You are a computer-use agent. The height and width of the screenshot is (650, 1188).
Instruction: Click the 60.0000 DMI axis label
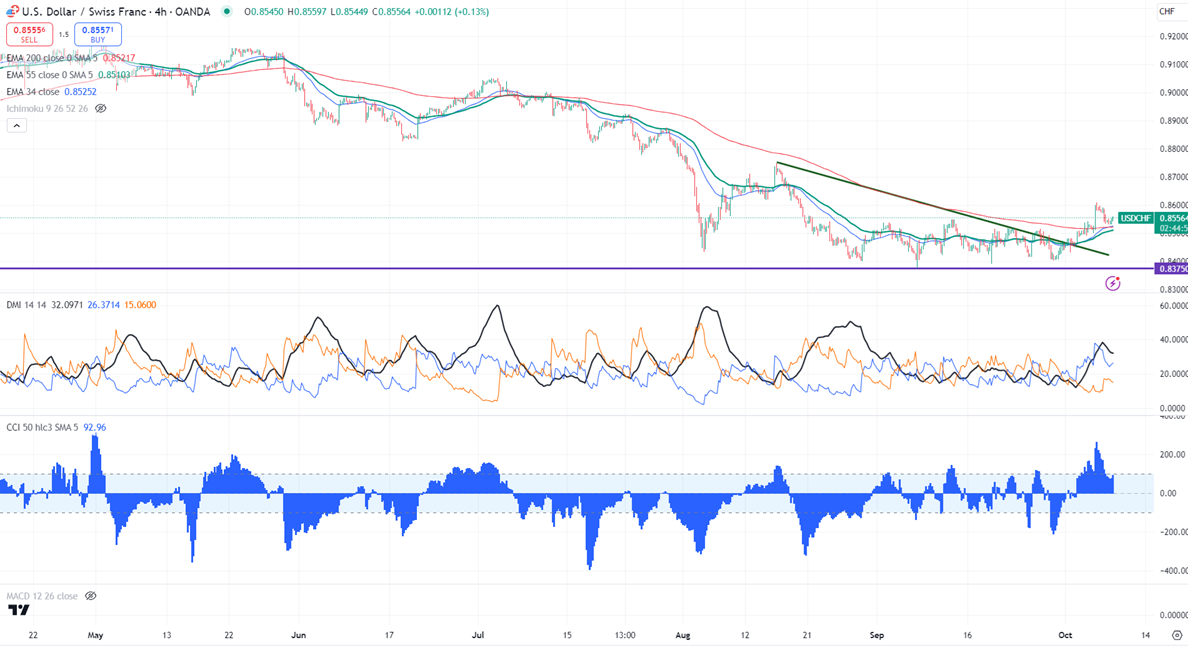point(1173,305)
